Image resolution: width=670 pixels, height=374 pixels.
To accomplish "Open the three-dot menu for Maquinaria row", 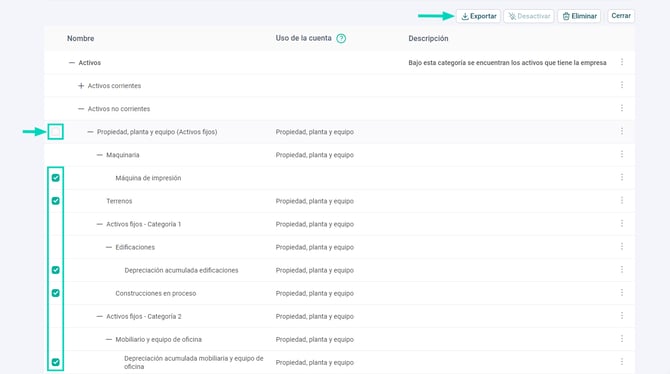I will click(622, 155).
